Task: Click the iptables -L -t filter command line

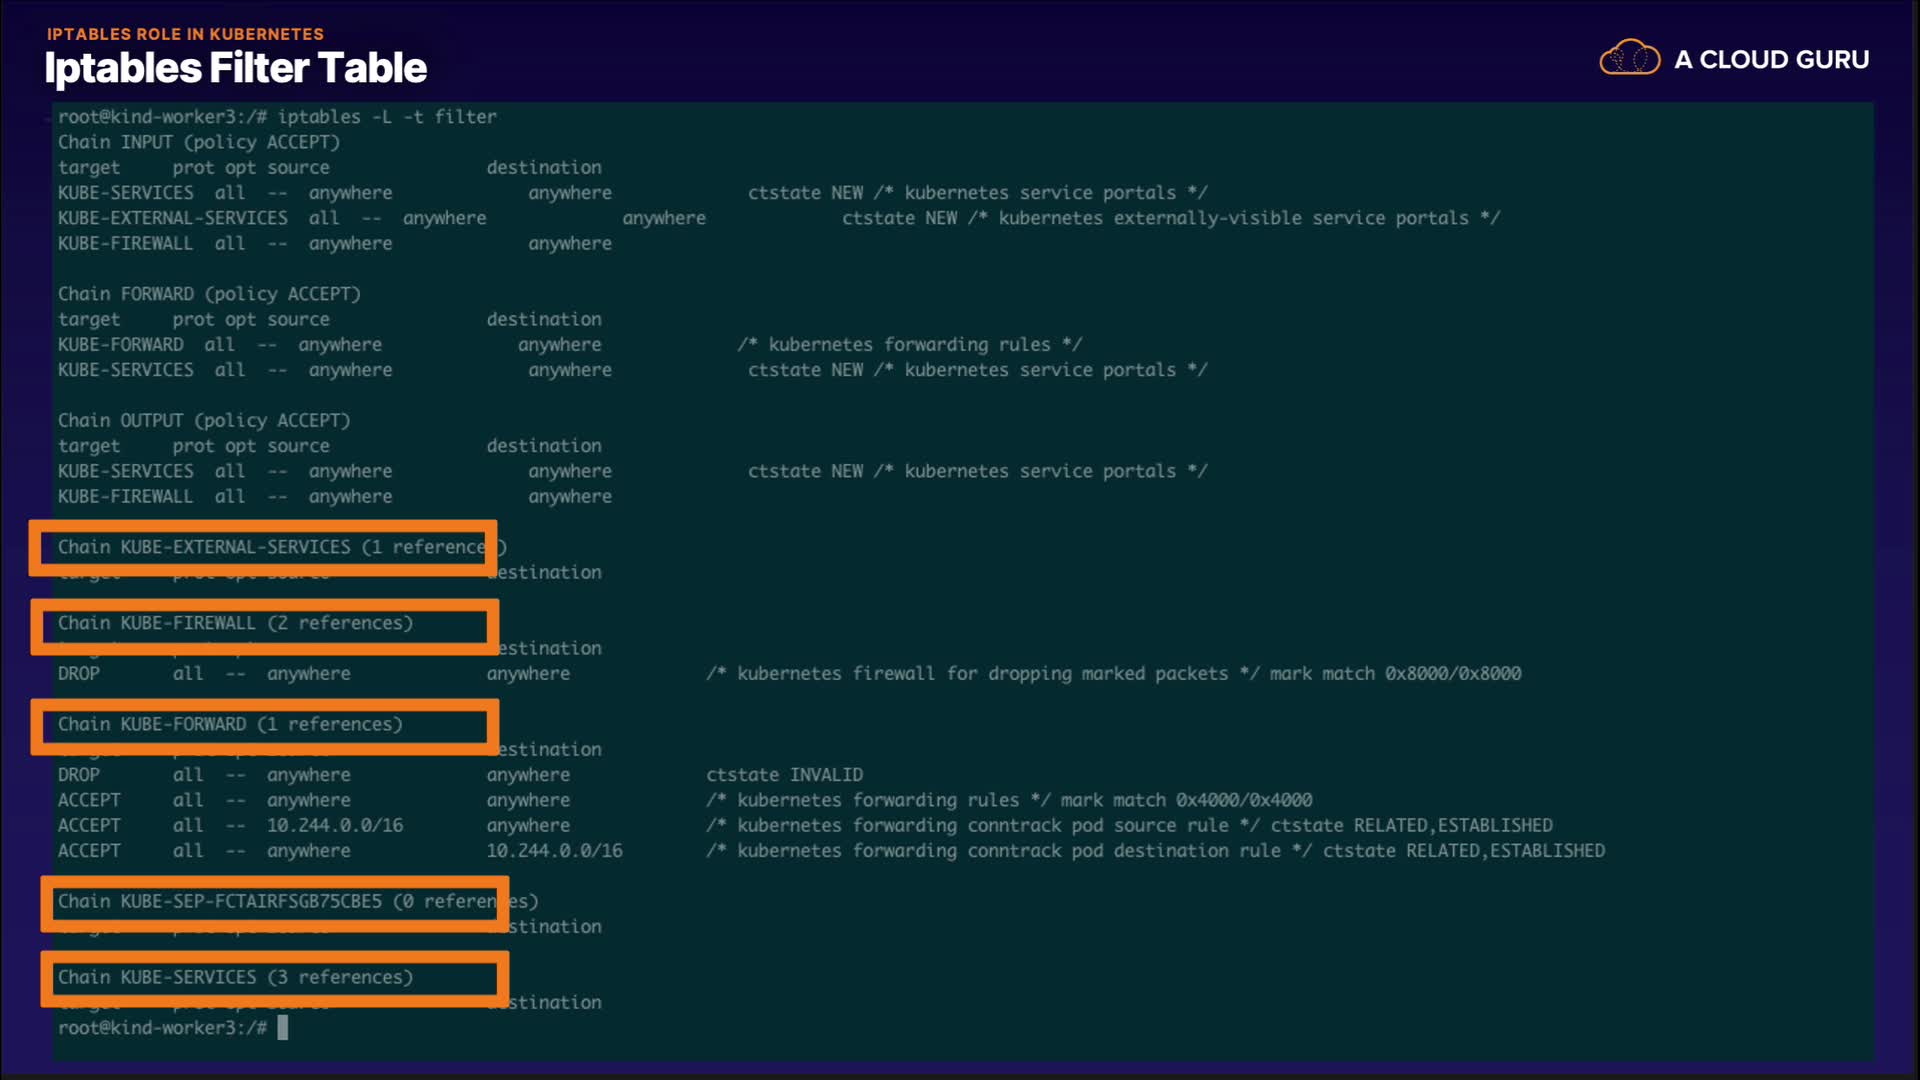Action: pos(386,117)
